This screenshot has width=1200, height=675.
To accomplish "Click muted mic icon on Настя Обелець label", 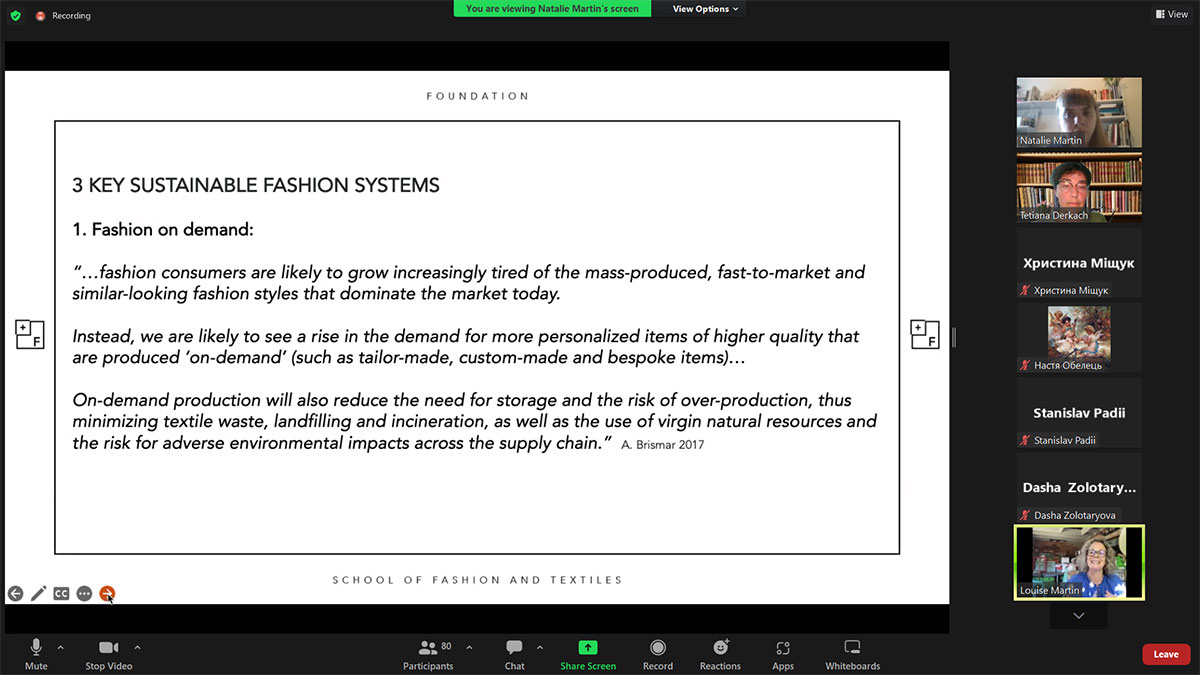I will click(1025, 365).
